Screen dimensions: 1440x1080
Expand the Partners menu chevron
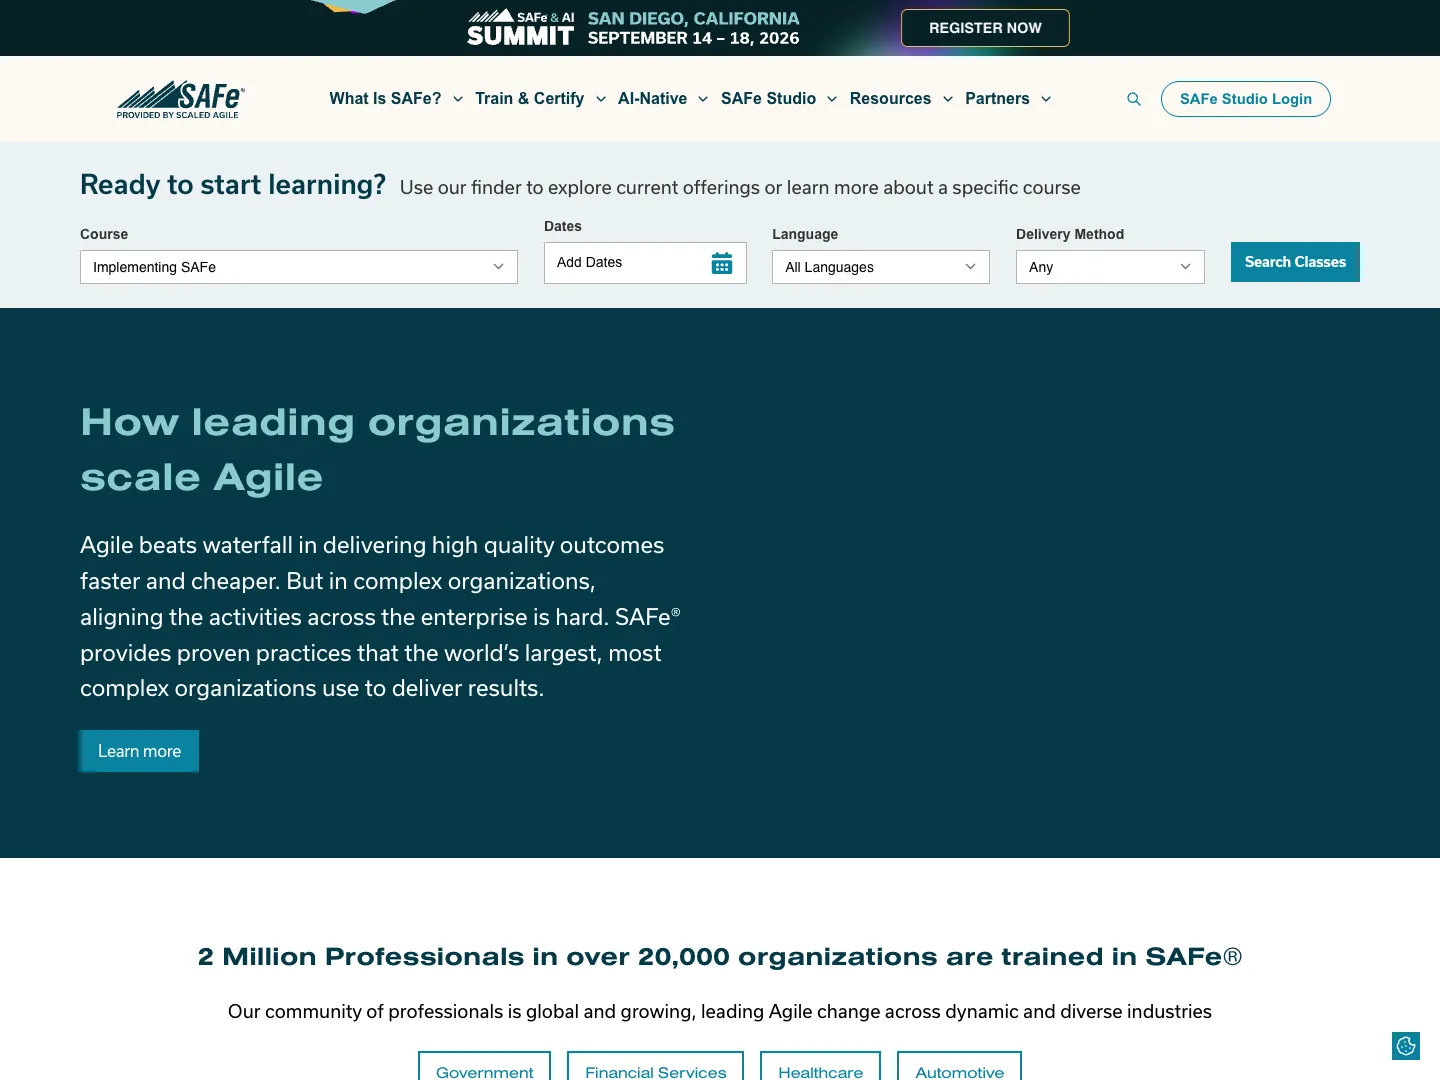[x=1046, y=99]
